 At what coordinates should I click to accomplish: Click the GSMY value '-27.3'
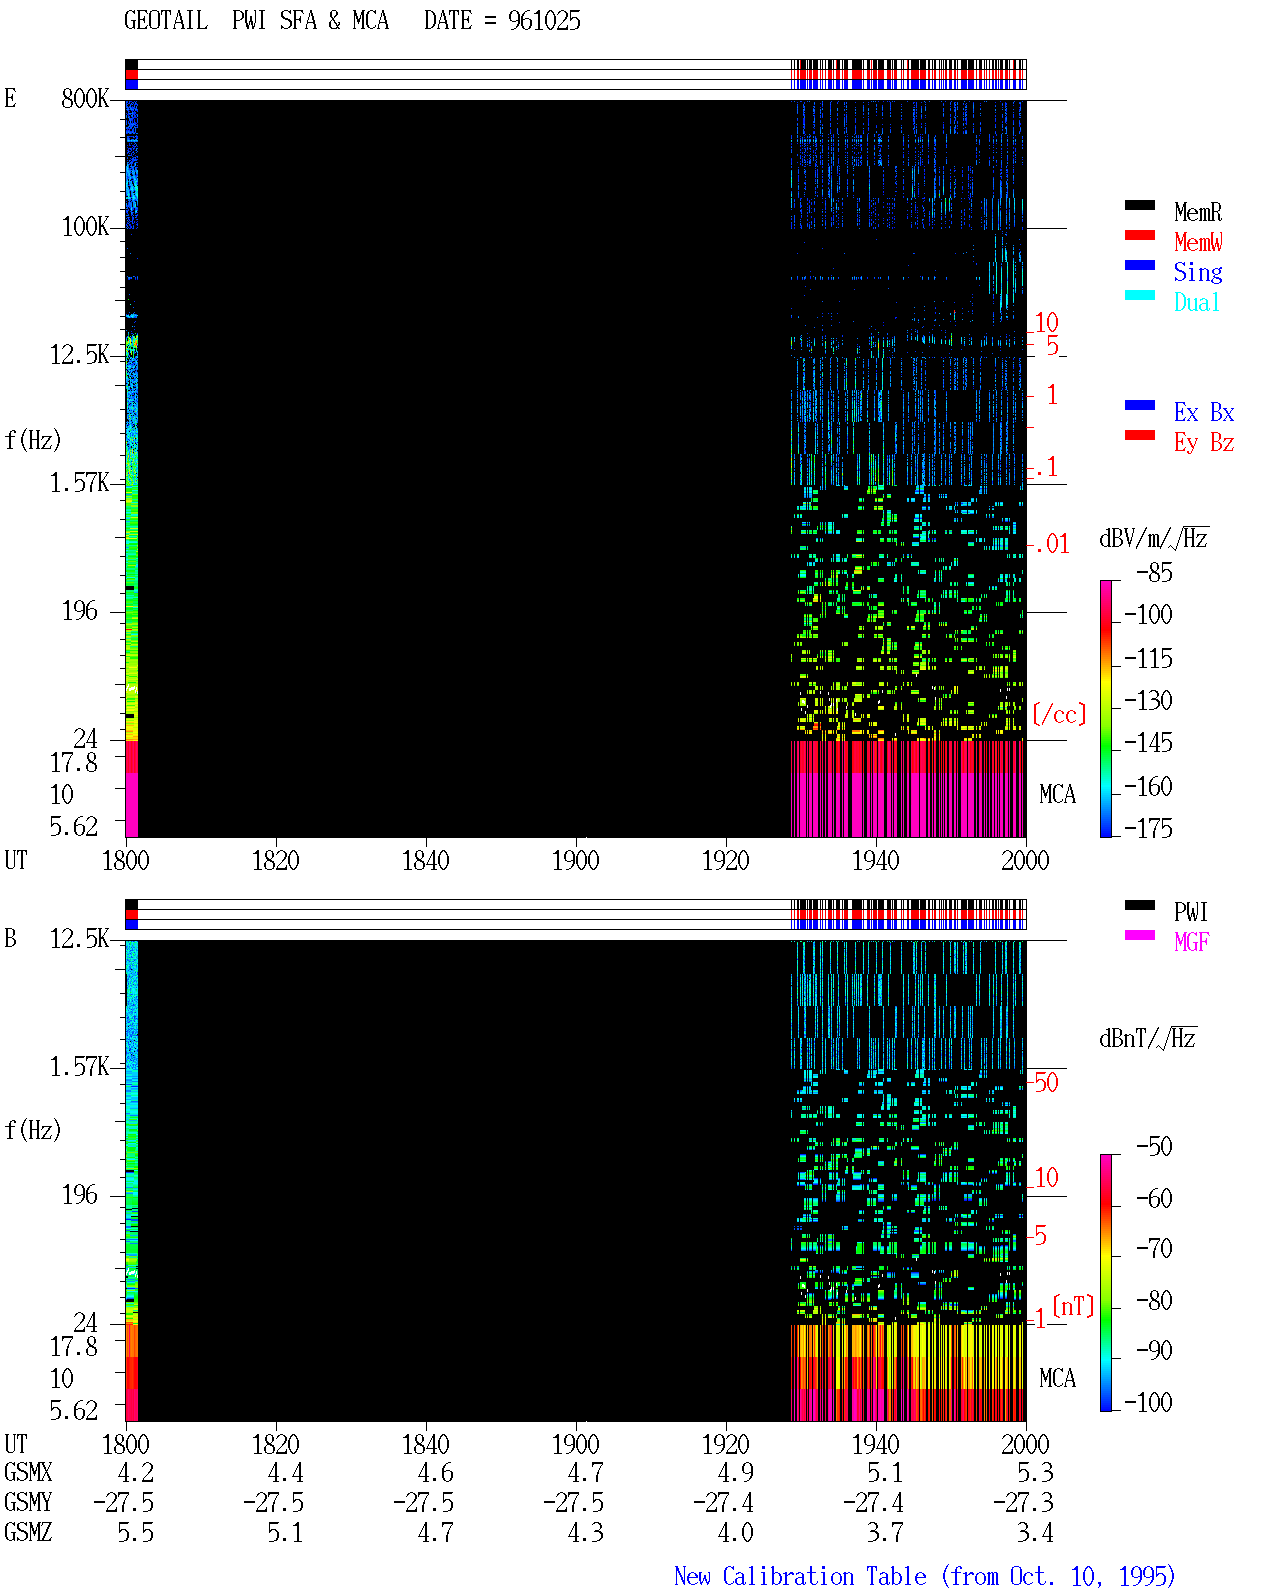point(1024,1502)
